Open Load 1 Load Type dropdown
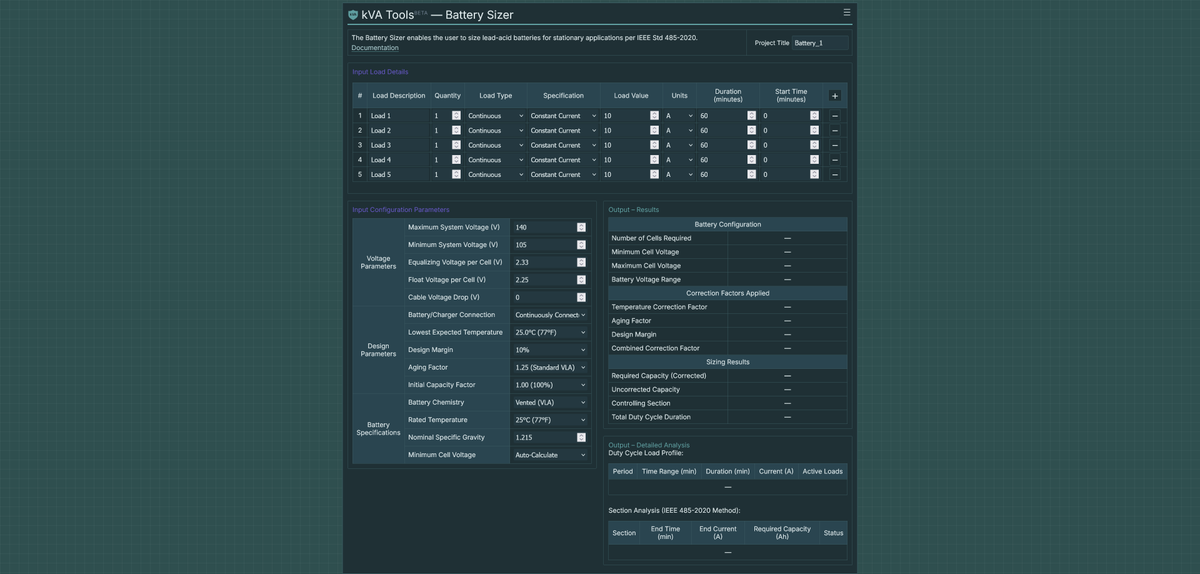Image resolution: width=1200 pixels, height=574 pixels. 495,116
